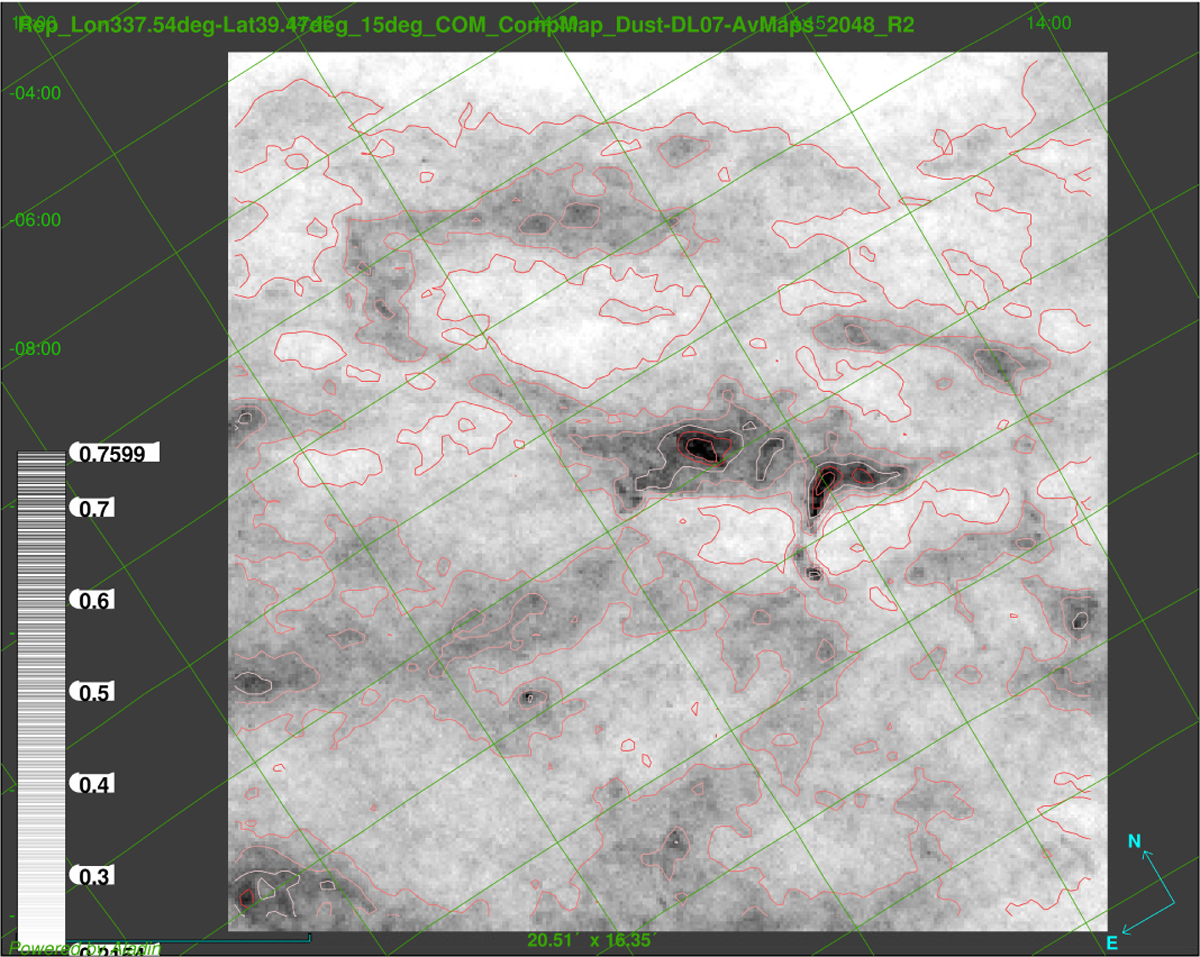
Task: Click the -08:00 declination grid label
Action: coord(35,349)
